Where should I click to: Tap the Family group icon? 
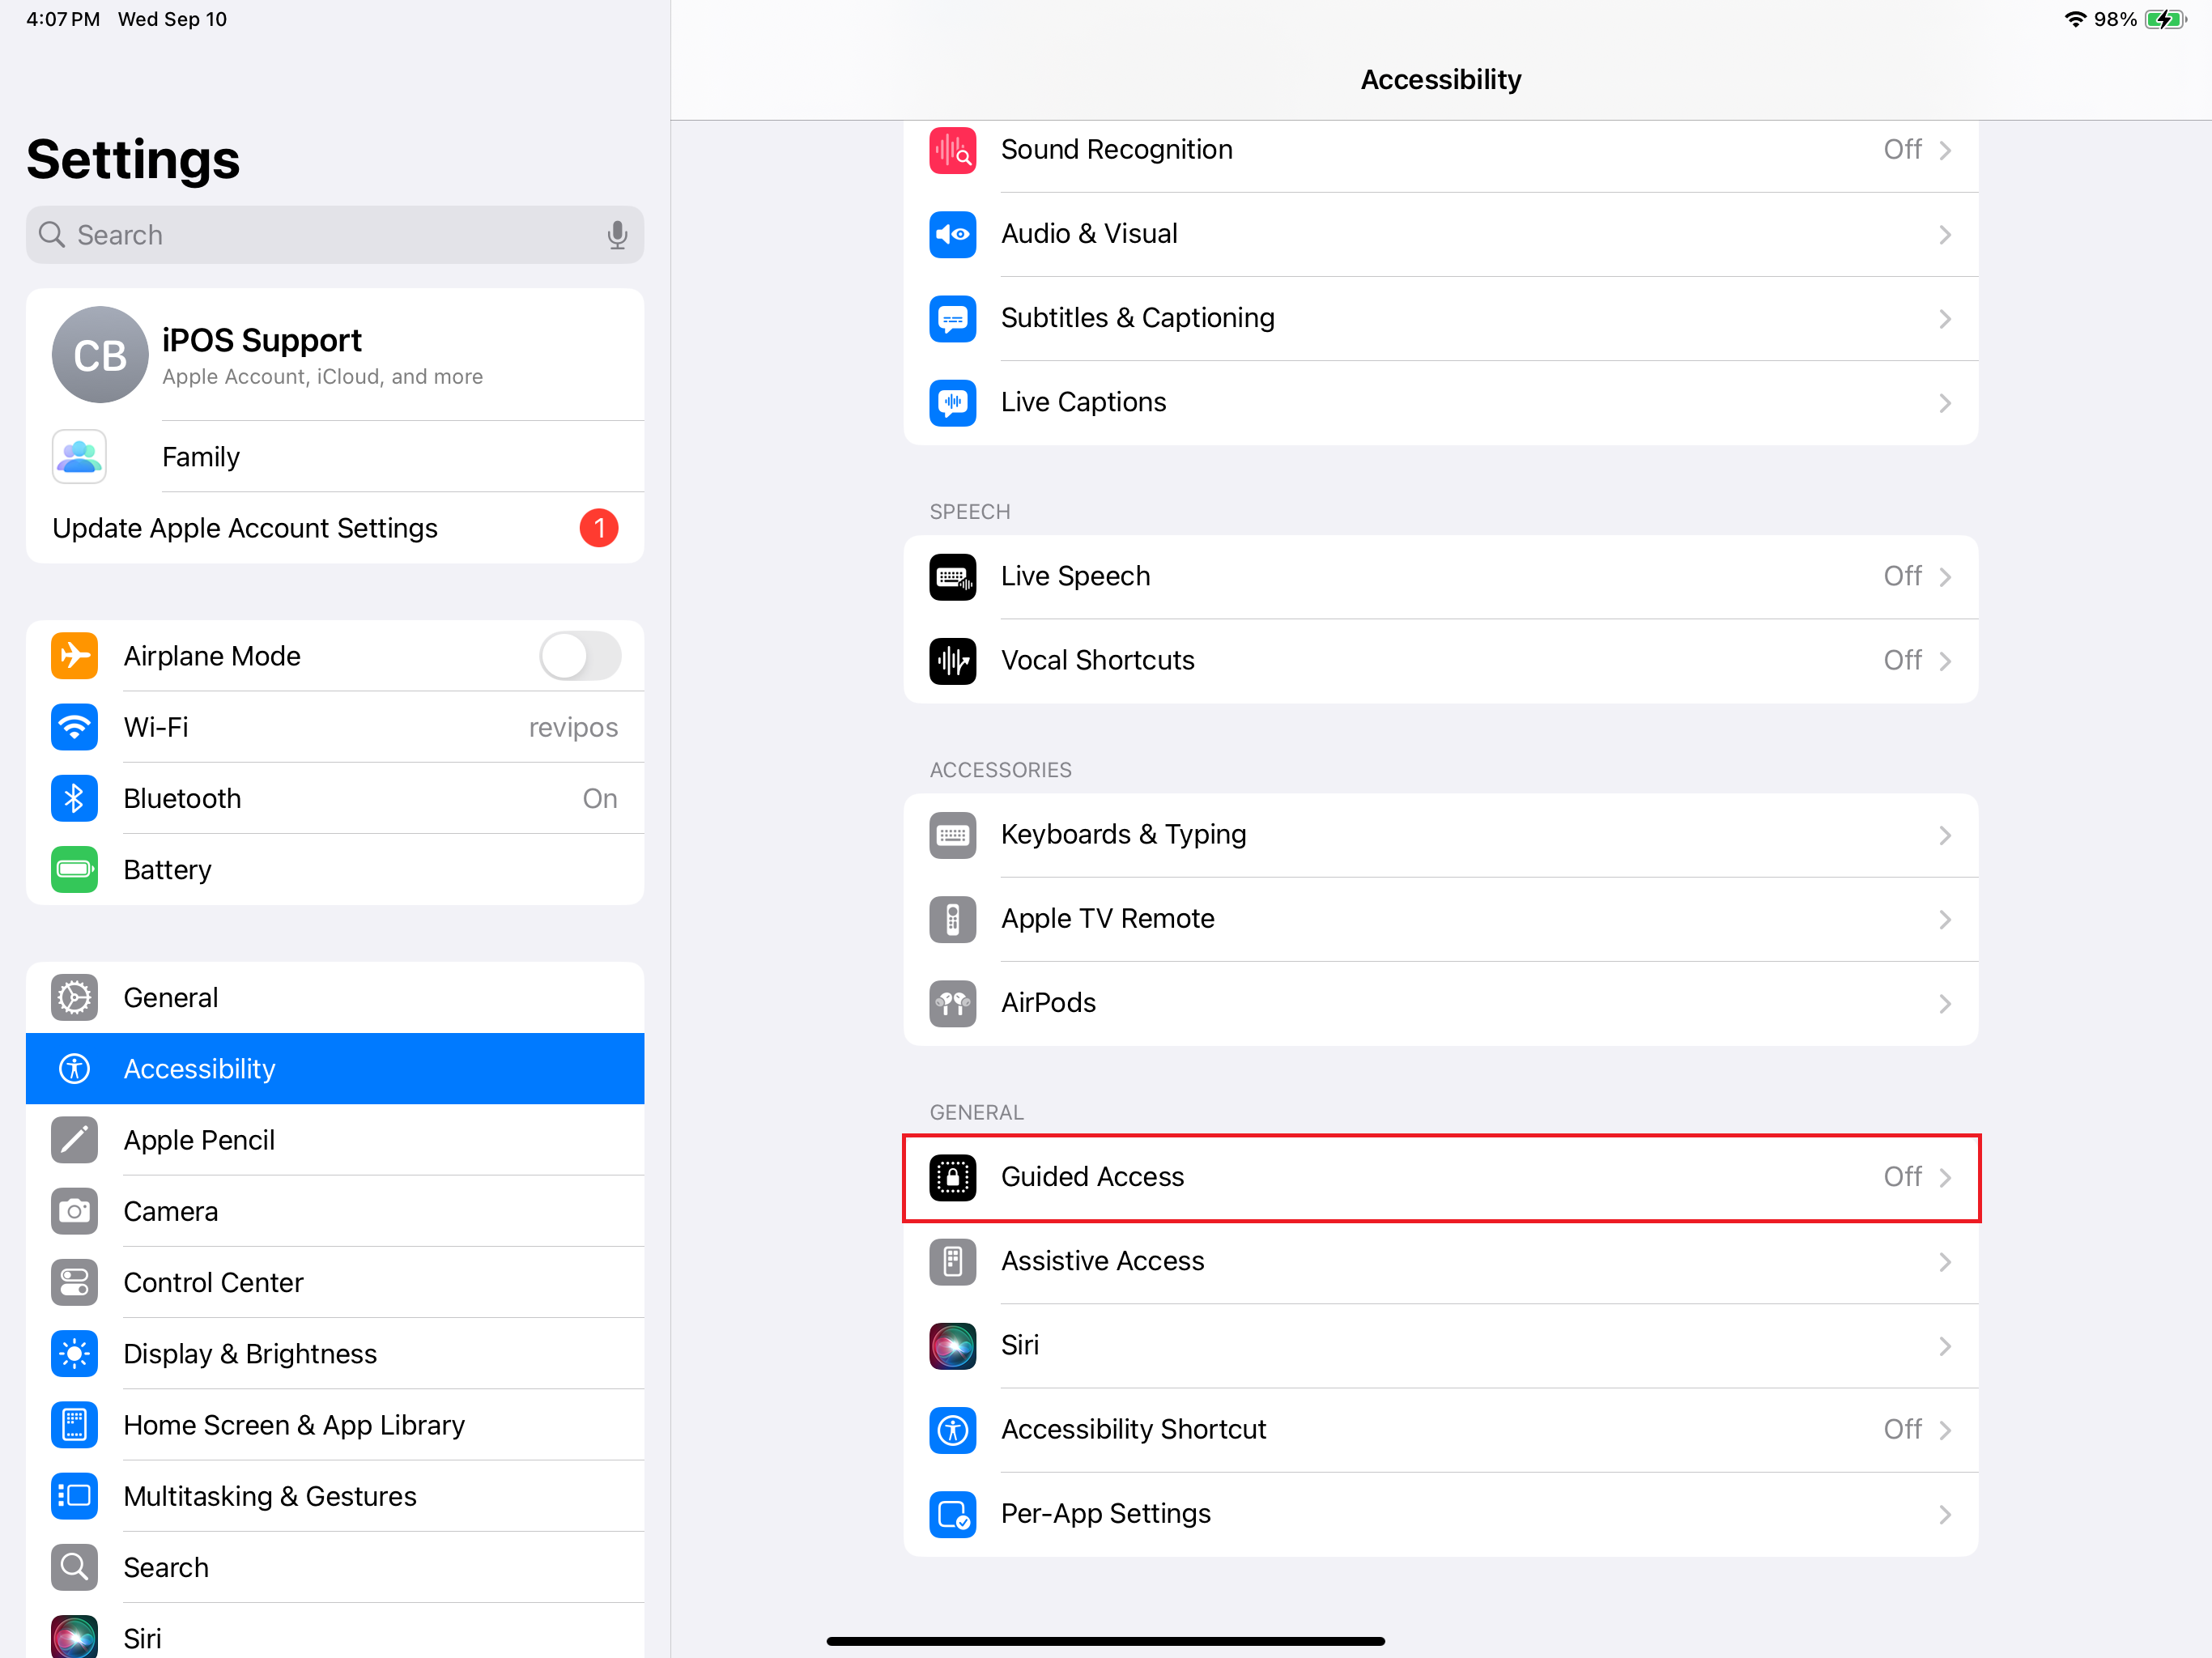(79, 457)
